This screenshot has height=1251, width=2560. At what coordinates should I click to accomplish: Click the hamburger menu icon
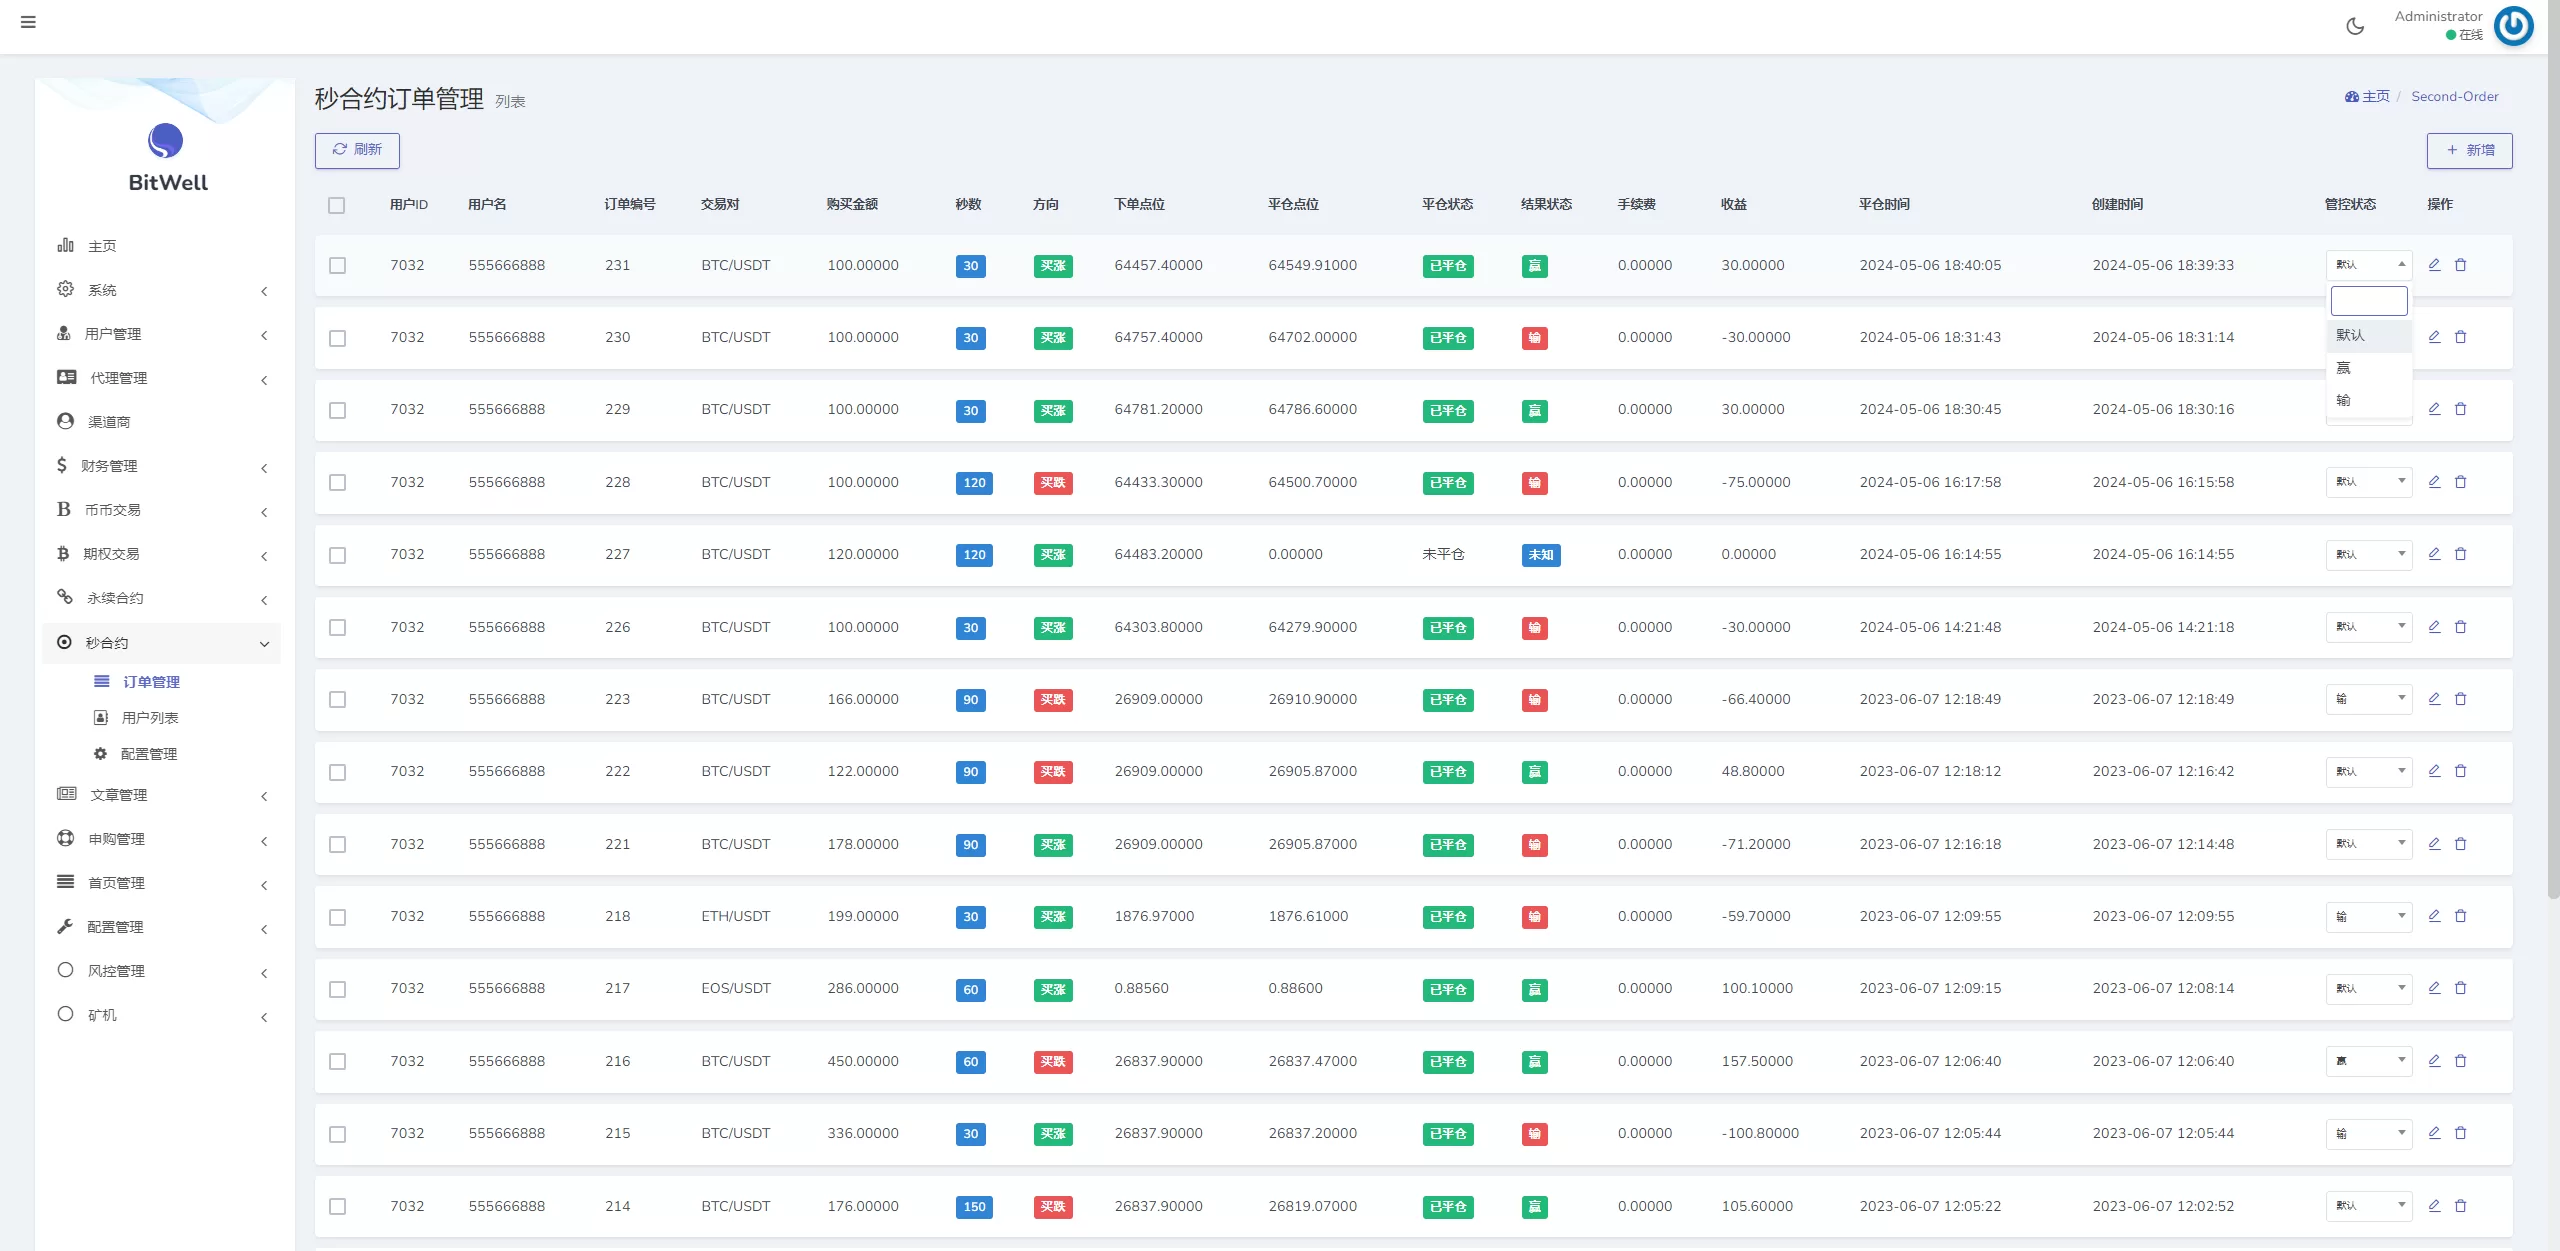[28, 22]
